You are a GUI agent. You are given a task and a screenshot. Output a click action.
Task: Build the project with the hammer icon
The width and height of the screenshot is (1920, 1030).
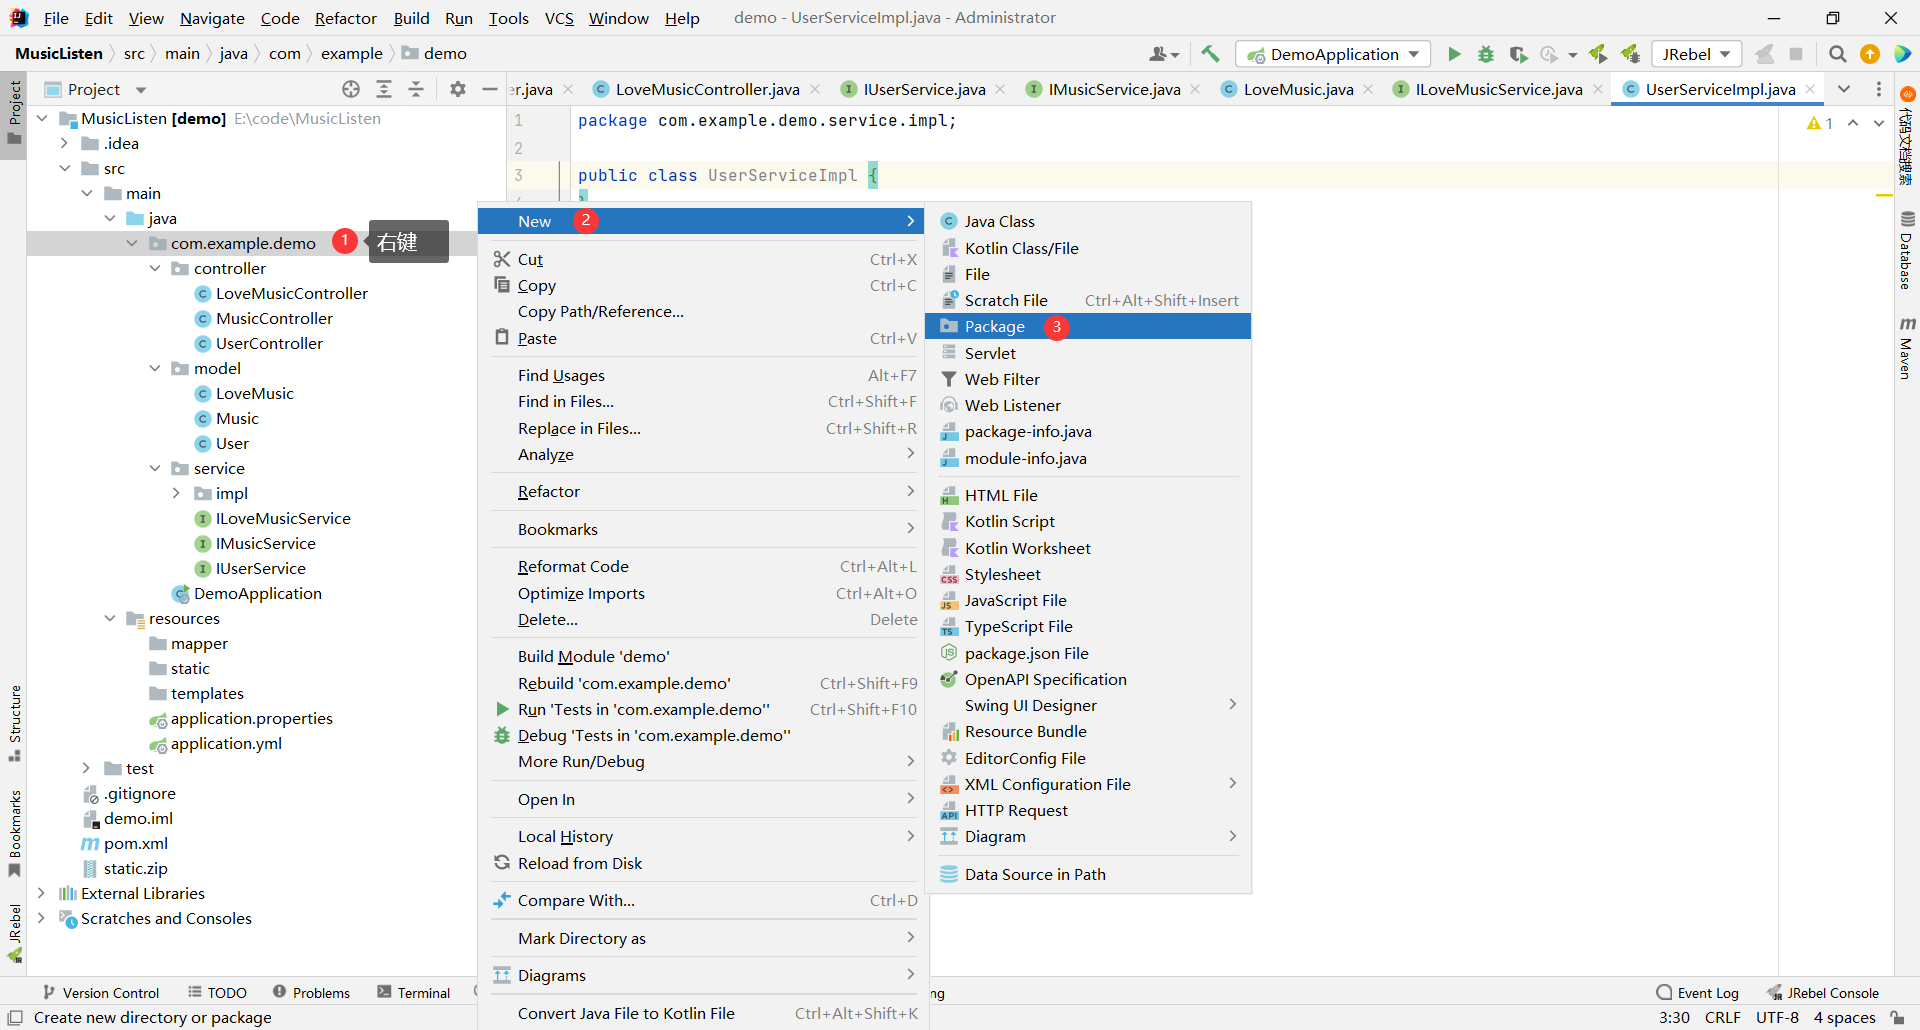tap(1210, 54)
